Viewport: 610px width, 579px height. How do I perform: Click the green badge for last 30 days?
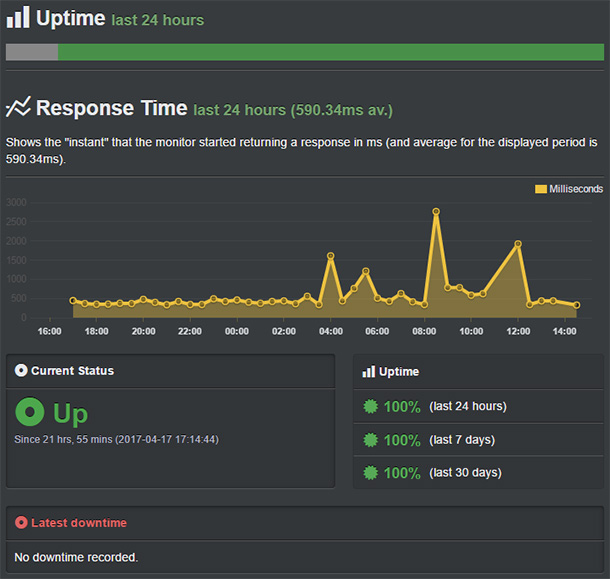tap(369, 473)
